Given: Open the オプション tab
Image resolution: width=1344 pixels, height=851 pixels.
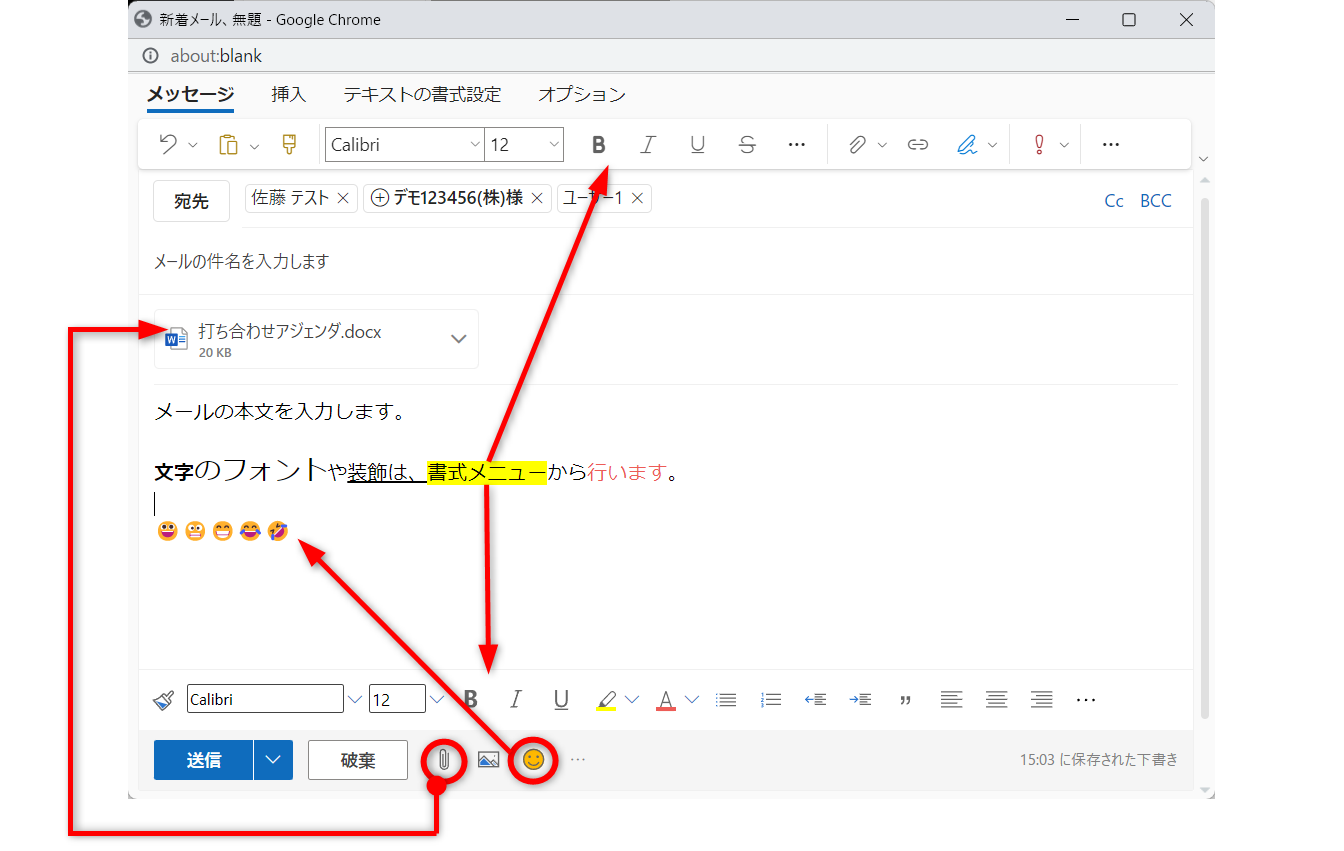Looking at the screenshot, I should point(581,95).
